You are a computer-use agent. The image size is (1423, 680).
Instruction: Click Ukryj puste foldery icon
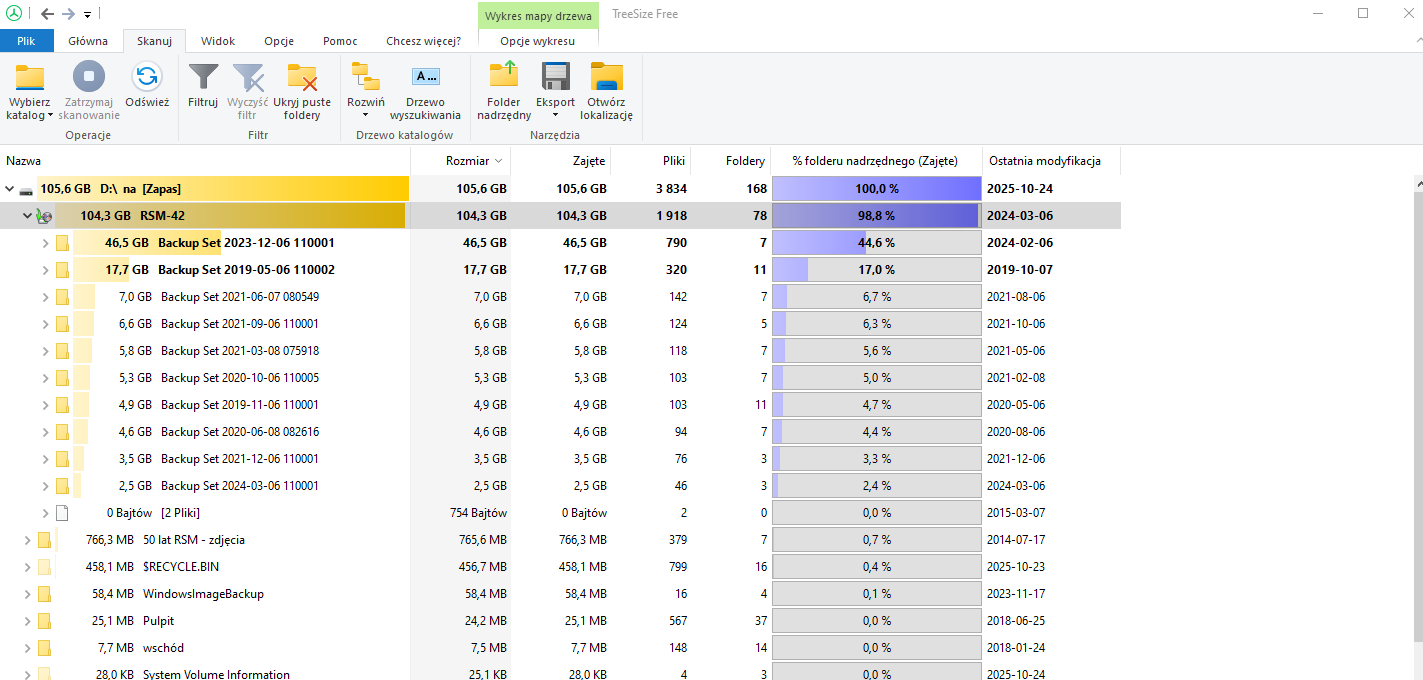pos(302,77)
